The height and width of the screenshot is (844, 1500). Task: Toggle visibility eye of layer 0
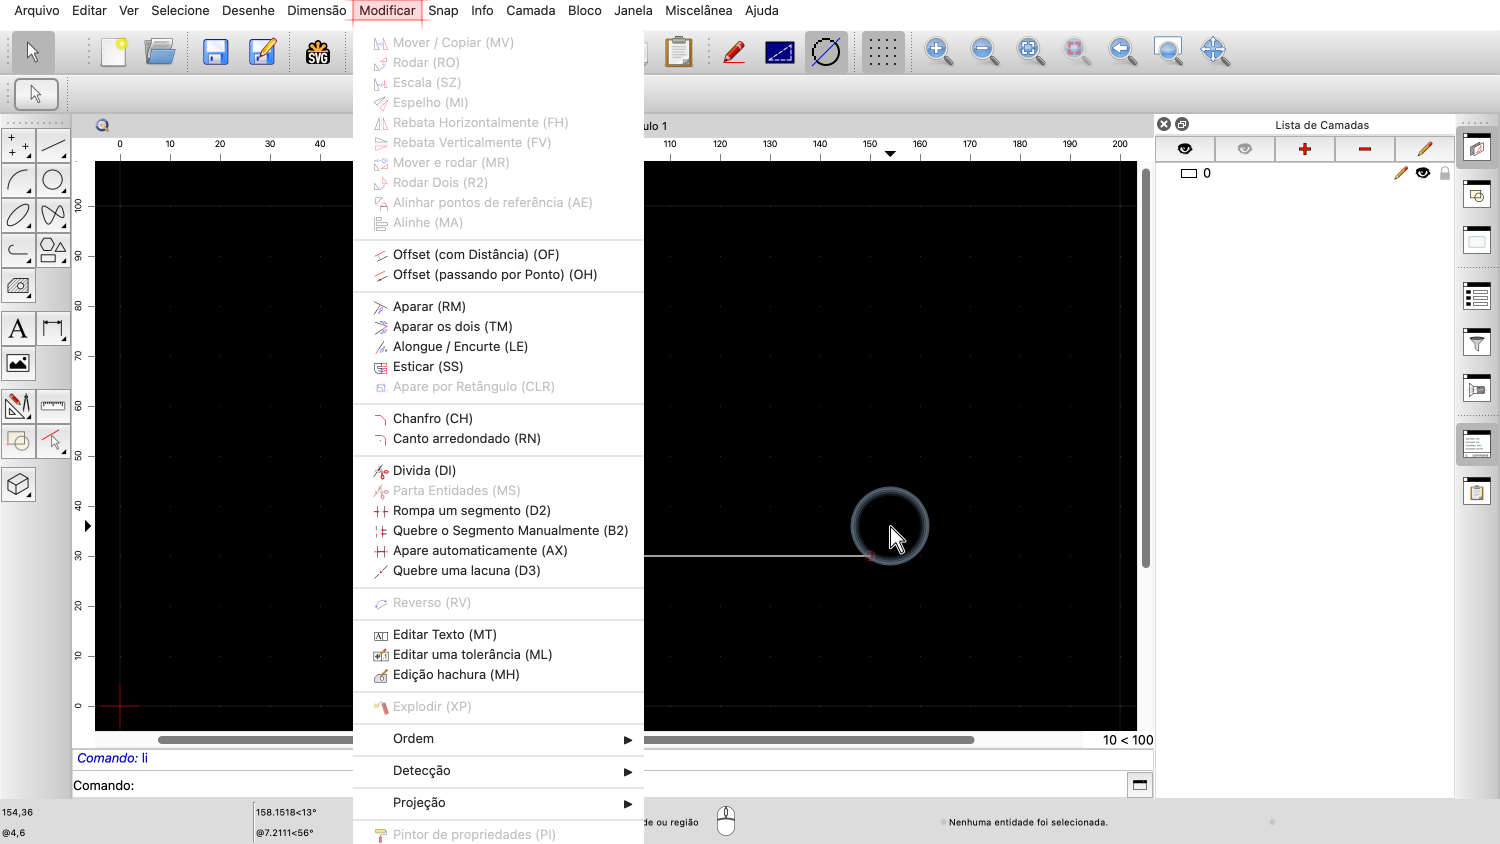(x=1423, y=173)
